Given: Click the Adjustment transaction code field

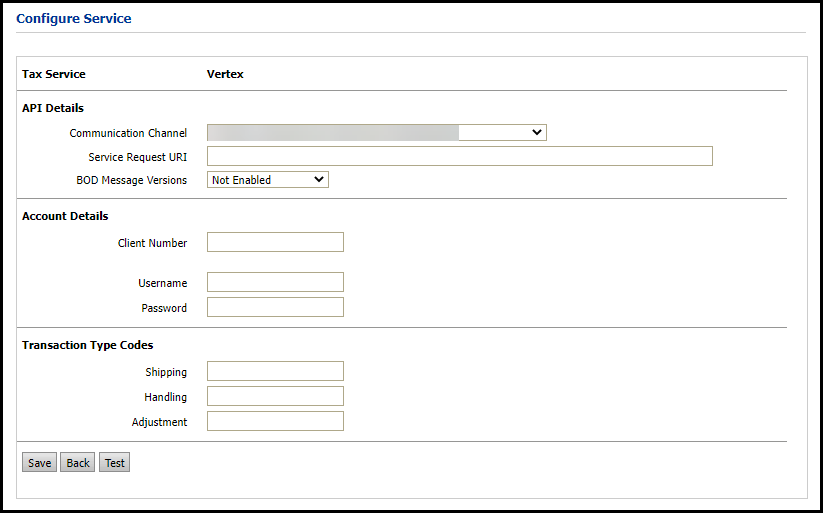Looking at the screenshot, I should [x=275, y=421].
